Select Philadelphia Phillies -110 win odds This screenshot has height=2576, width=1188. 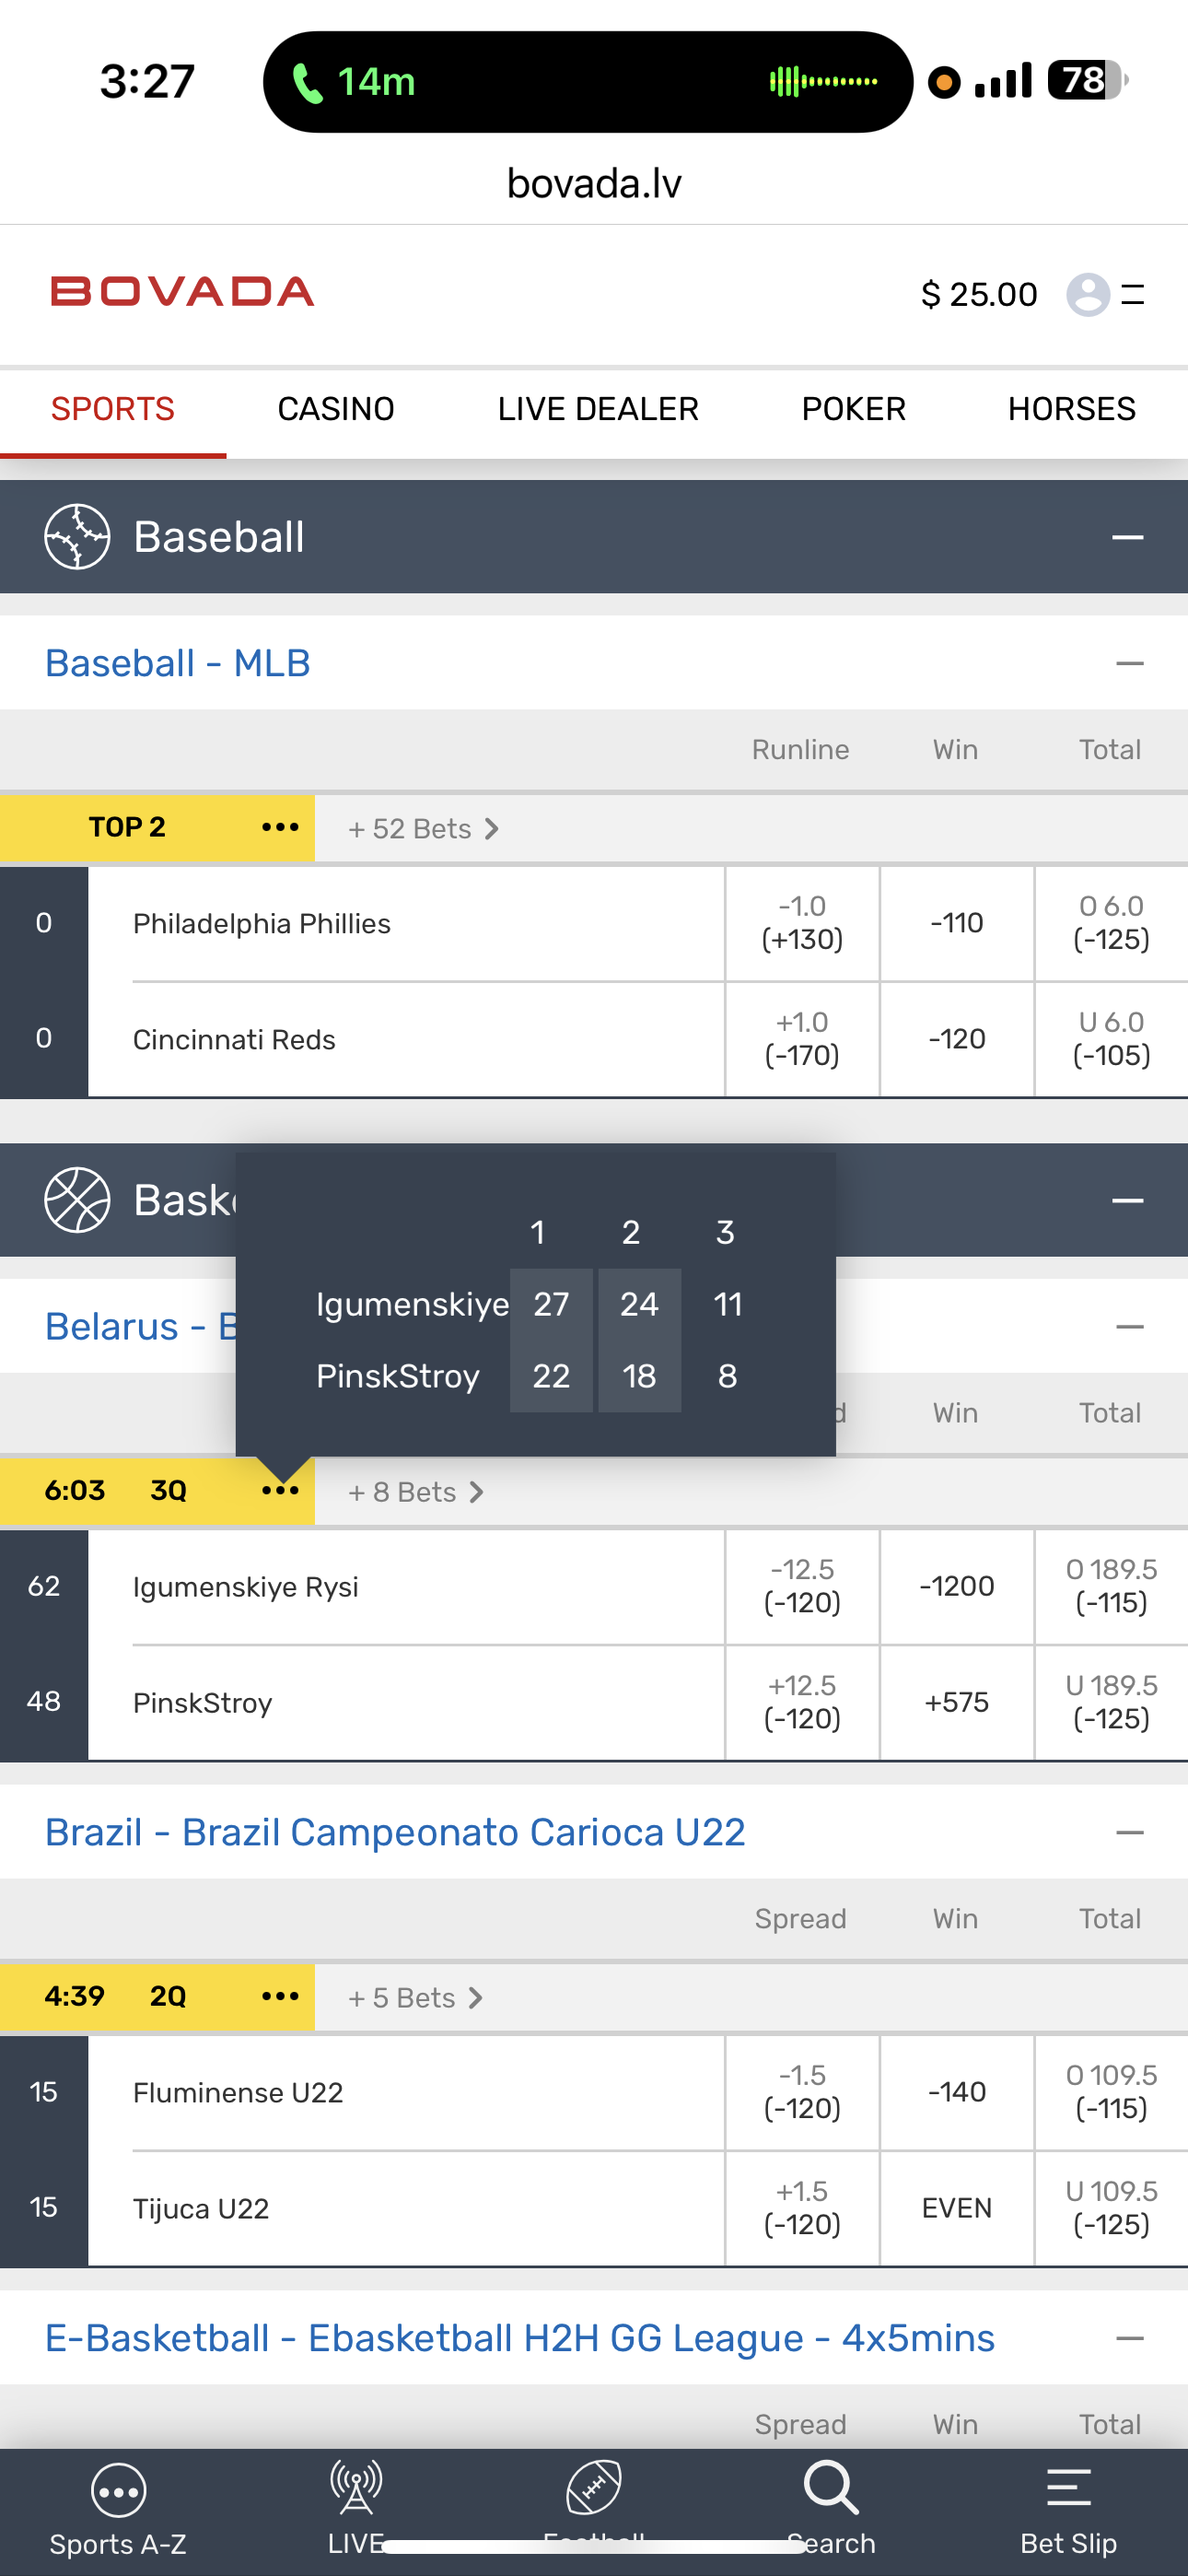pos(956,923)
